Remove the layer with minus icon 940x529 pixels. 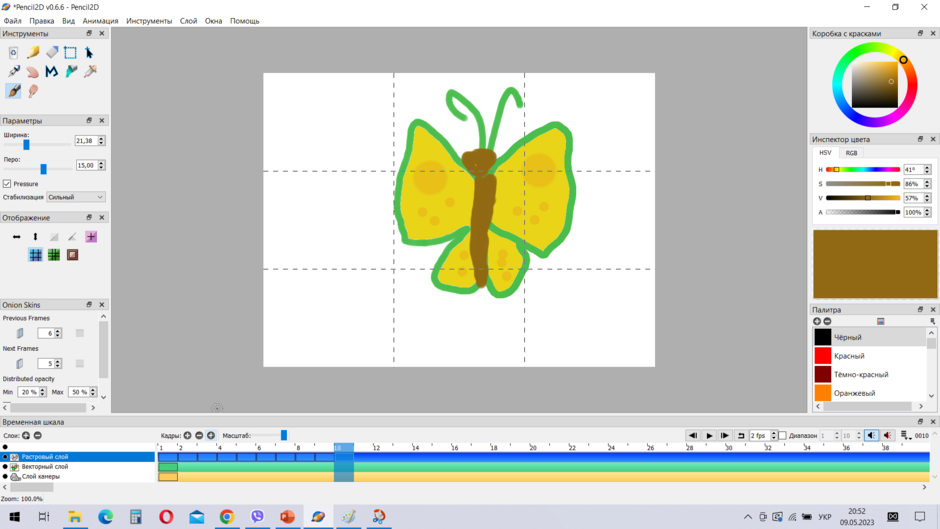[x=37, y=435]
